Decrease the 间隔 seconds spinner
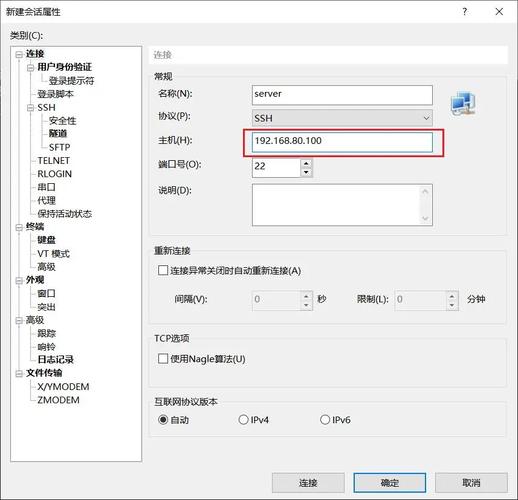 pyautogui.click(x=306, y=305)
